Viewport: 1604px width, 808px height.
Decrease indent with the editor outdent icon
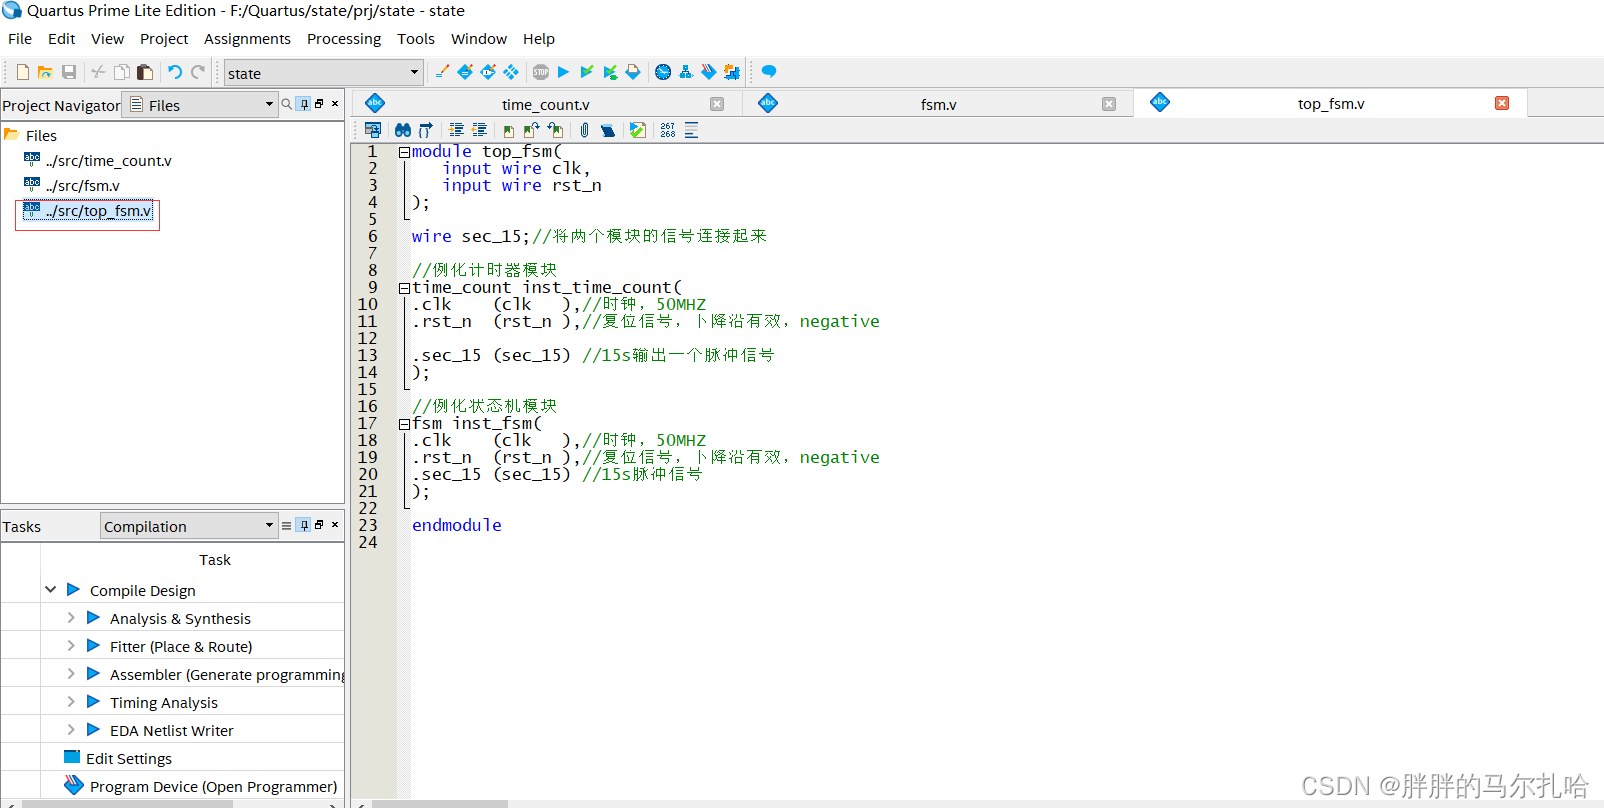479,130
